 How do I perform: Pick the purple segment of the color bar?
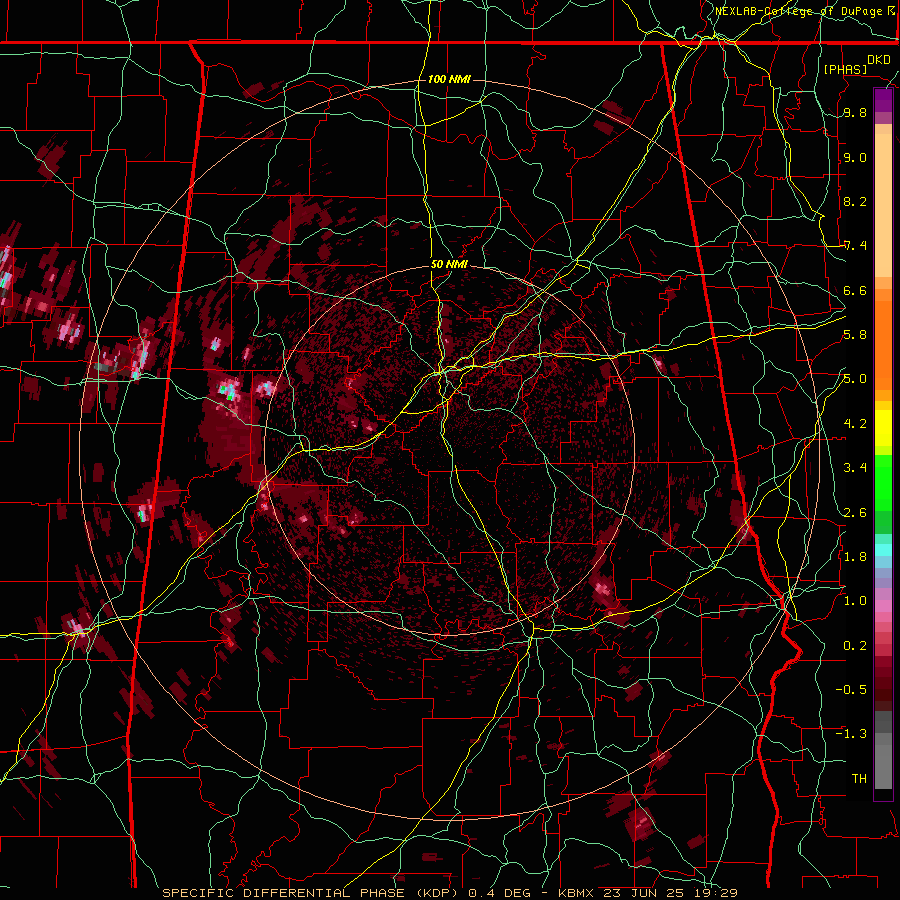pyautogui.click(x=883, y=100)
